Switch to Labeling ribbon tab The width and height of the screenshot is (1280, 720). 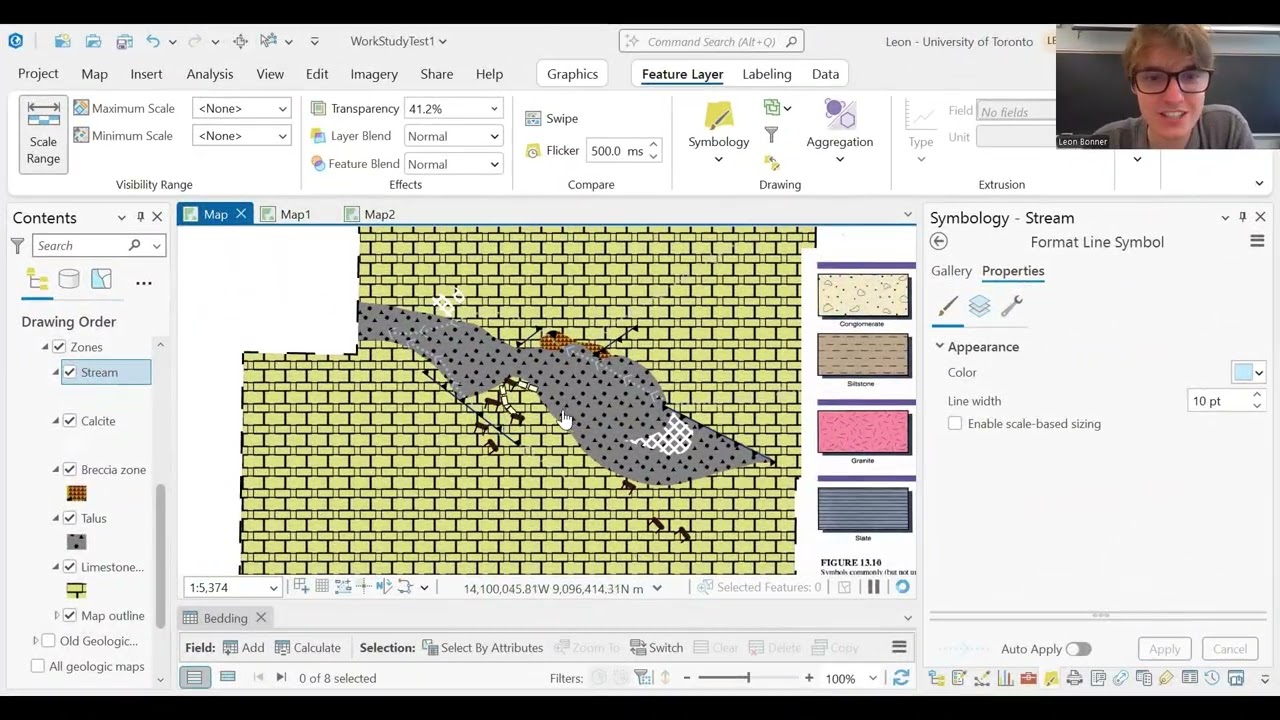[x=766, y=74]
